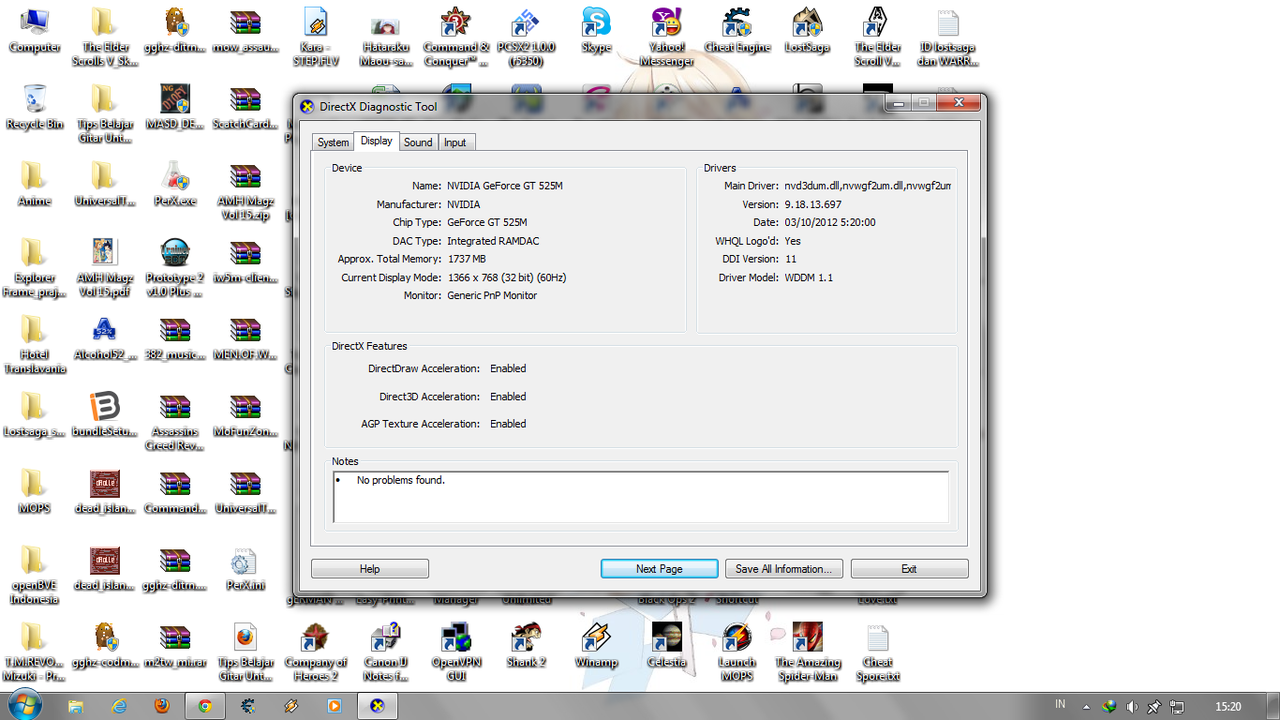Click Save All Information button
1280x720 pixels.
tap(784, 569)
